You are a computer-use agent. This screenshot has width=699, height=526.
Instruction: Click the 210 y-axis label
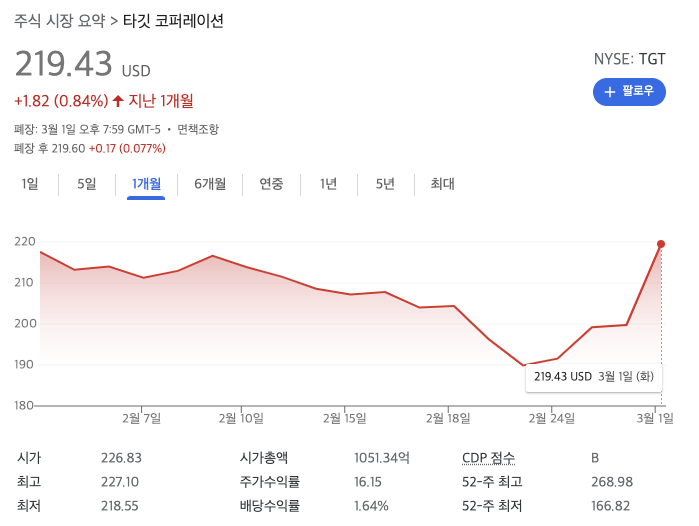tap(25, 283)
